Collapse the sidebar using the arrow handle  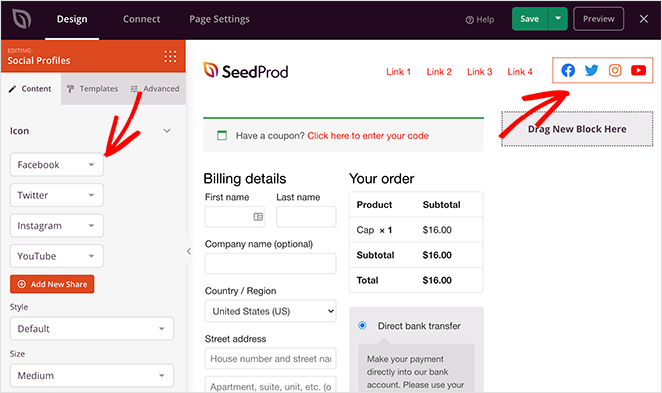click(189, 251)
